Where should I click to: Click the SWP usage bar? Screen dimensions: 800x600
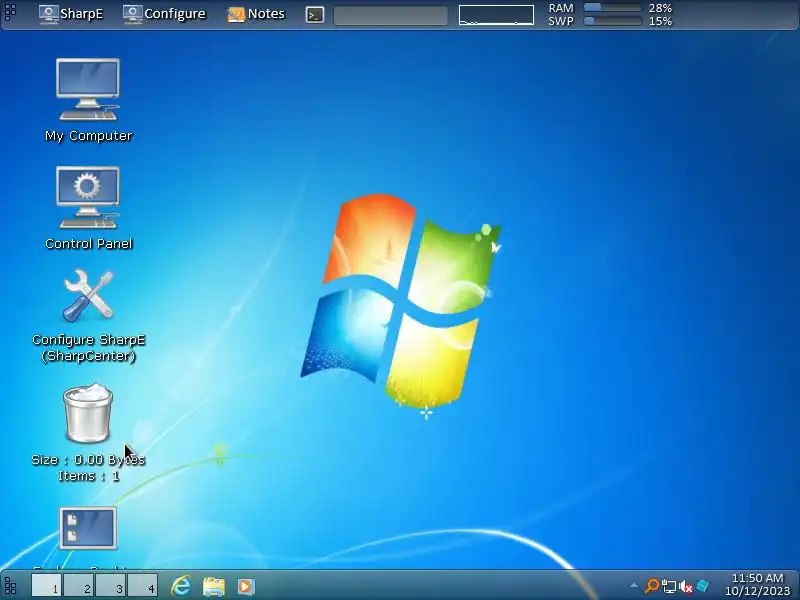(612, 21)
